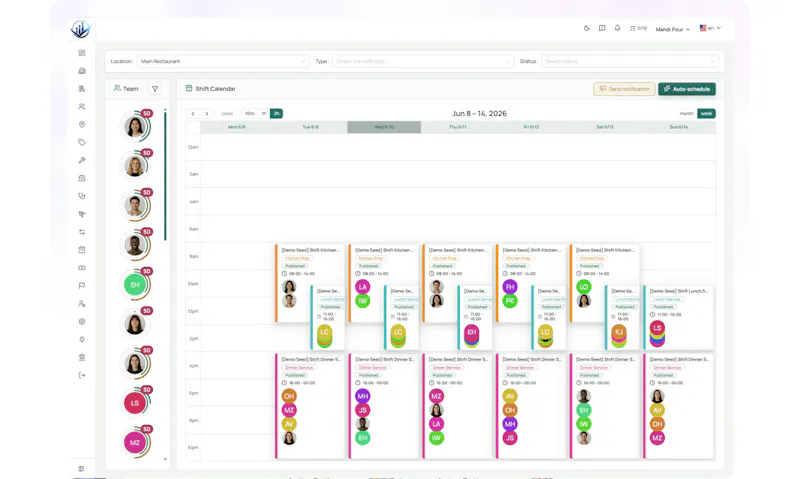Viewport: 800px width, 479px height.
Task: Select 2h time interval
Action: (x=276, y=114)
